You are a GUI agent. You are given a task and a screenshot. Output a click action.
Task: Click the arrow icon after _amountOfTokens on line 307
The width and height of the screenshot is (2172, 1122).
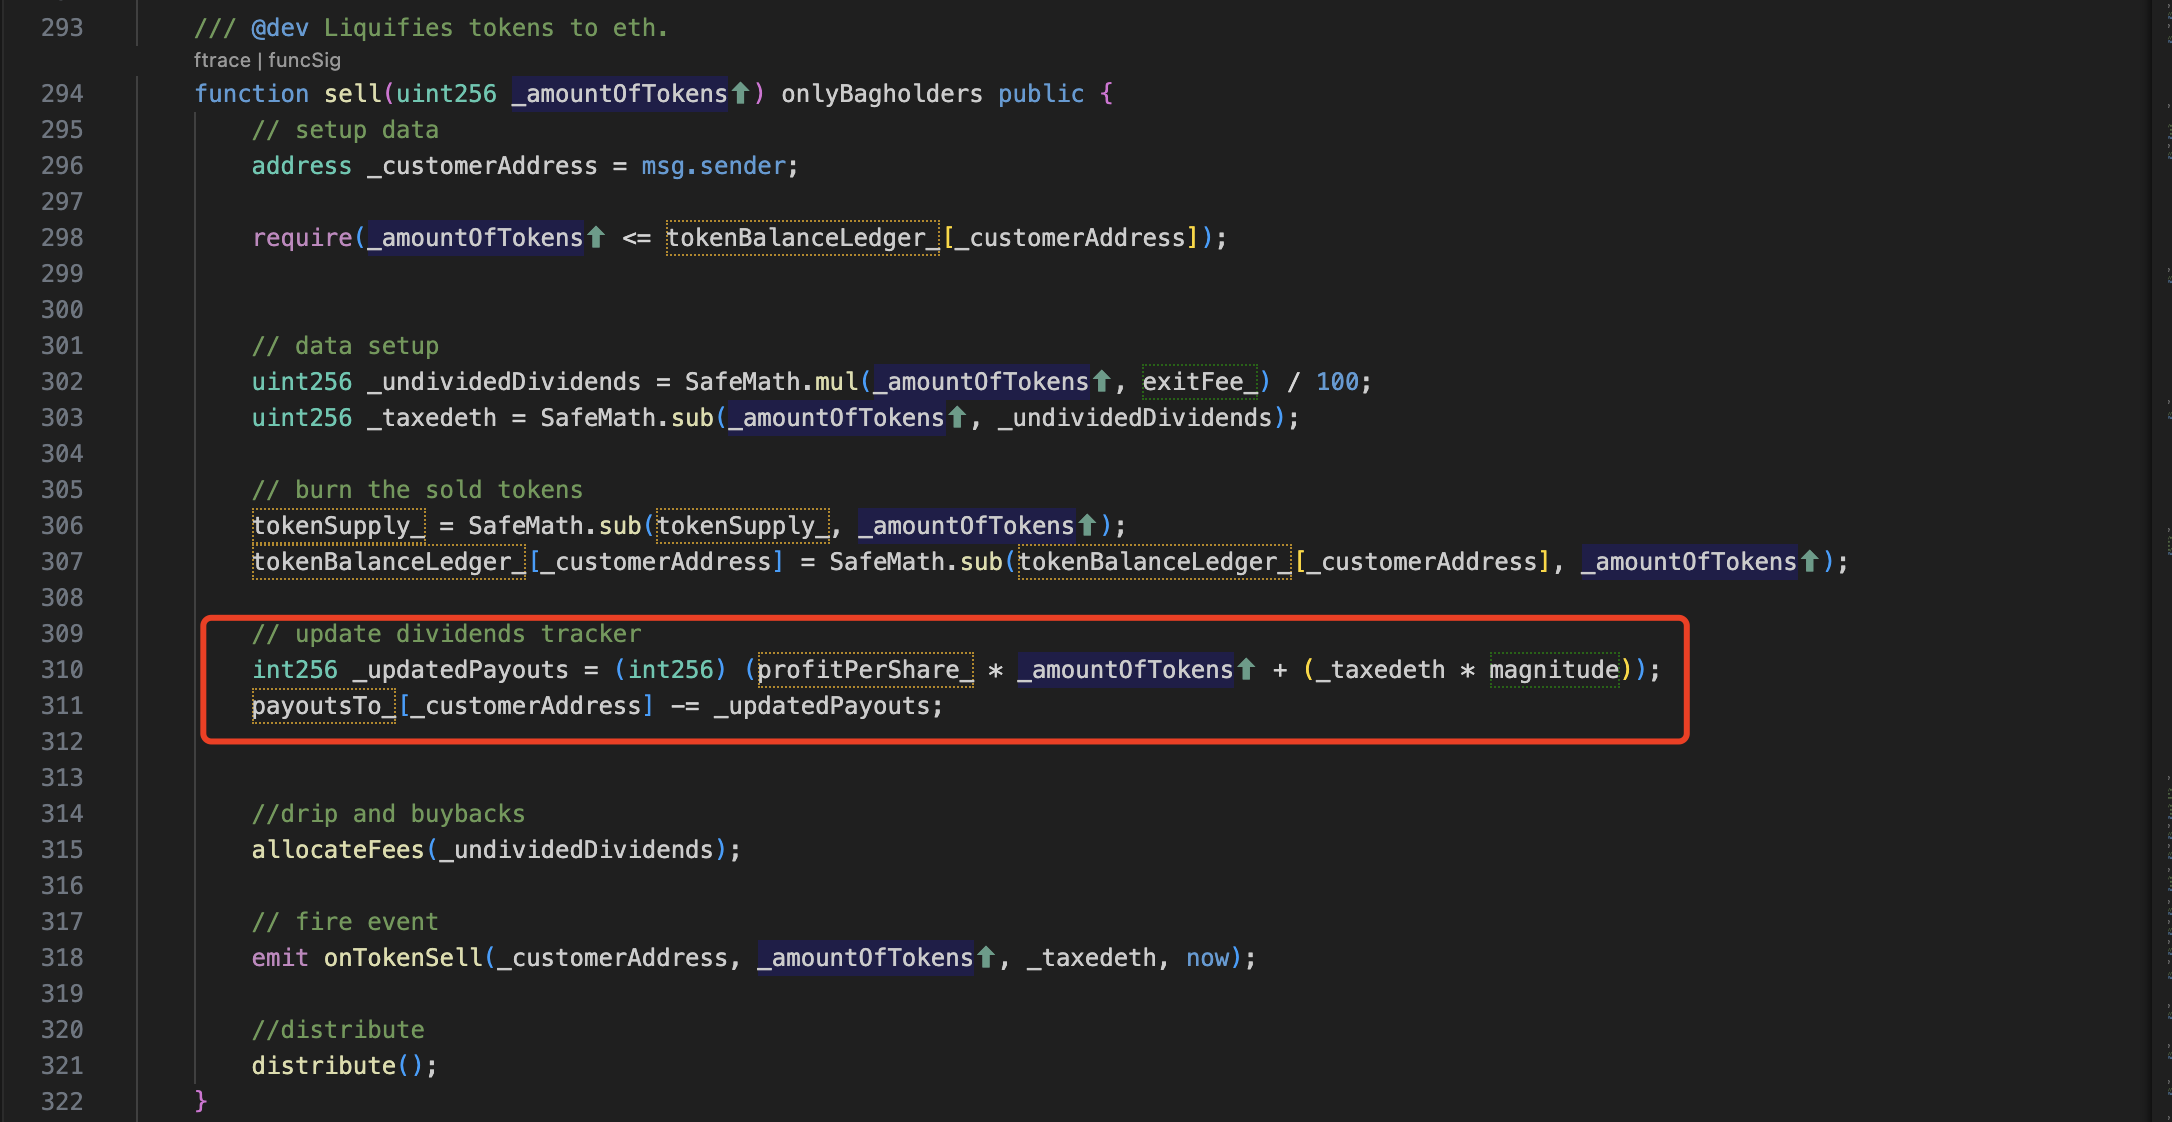(x=1810, y=561)
